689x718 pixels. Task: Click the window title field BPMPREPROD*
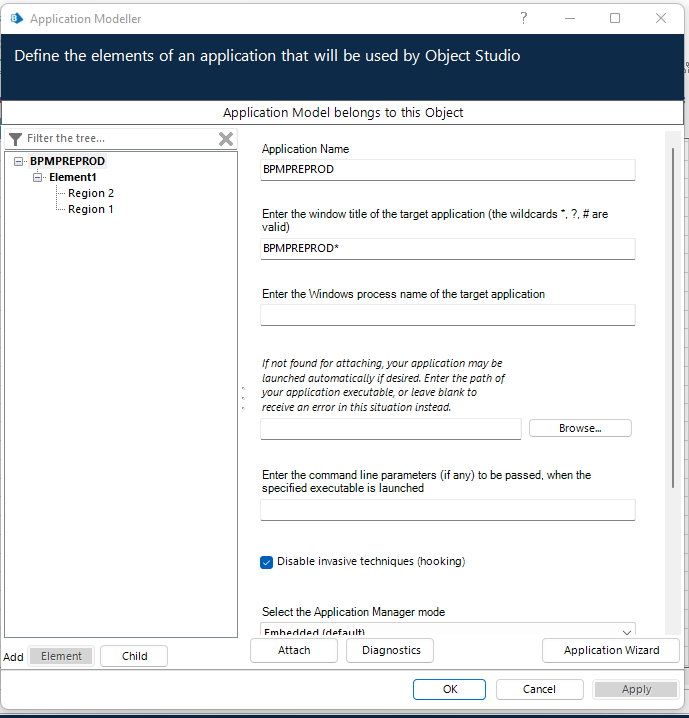pos(448,248)
